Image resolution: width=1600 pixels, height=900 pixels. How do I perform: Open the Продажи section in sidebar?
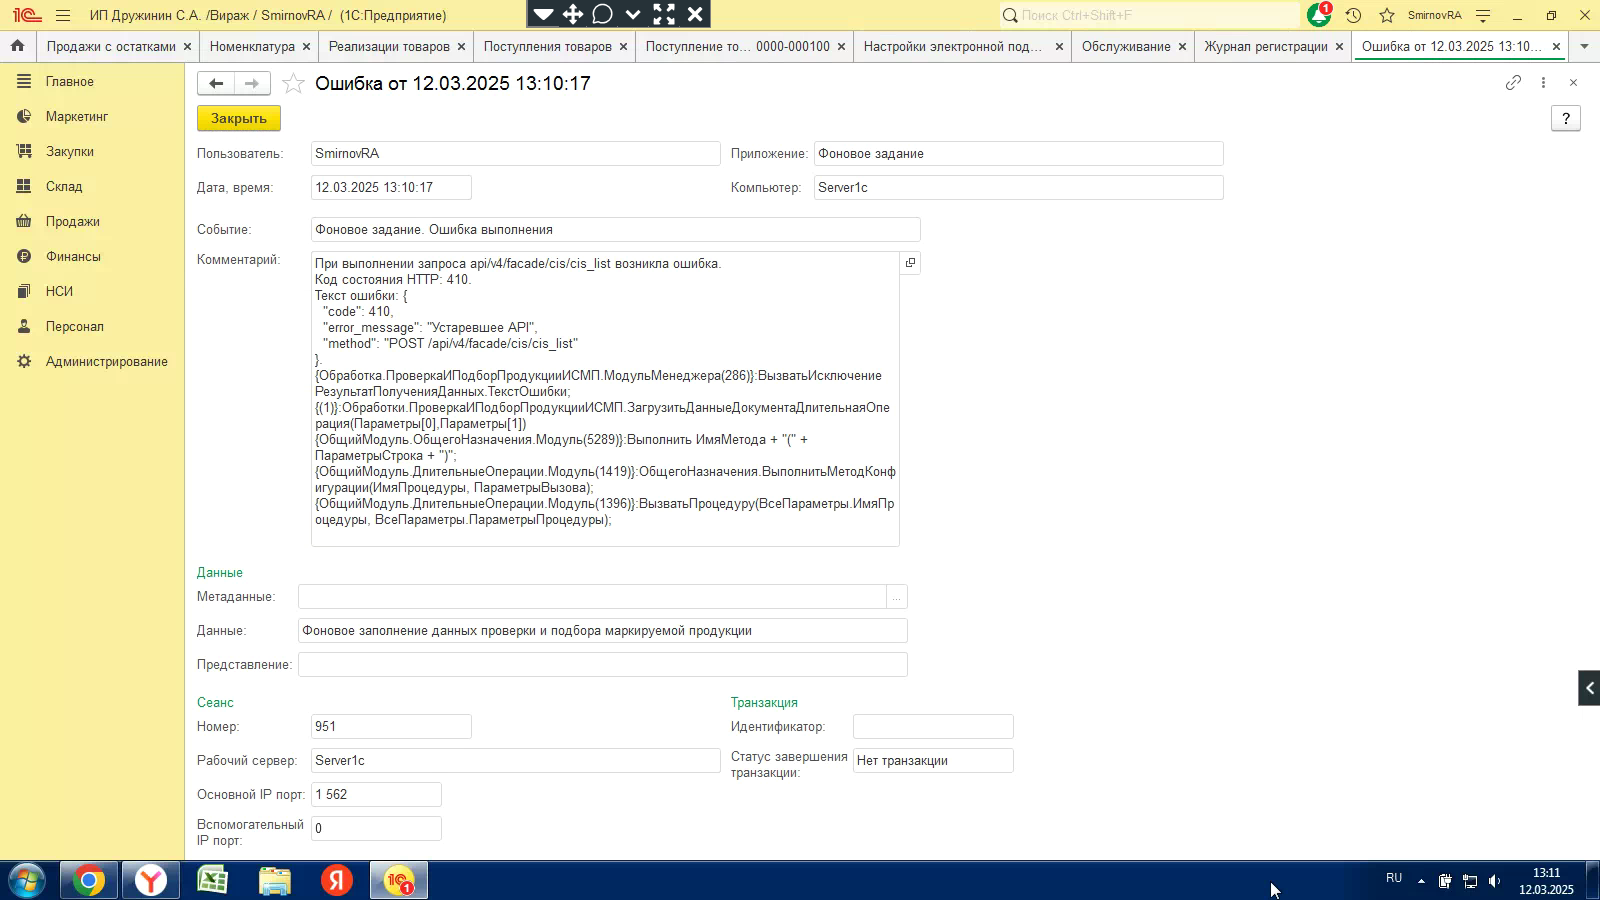(x=72, y=222)
